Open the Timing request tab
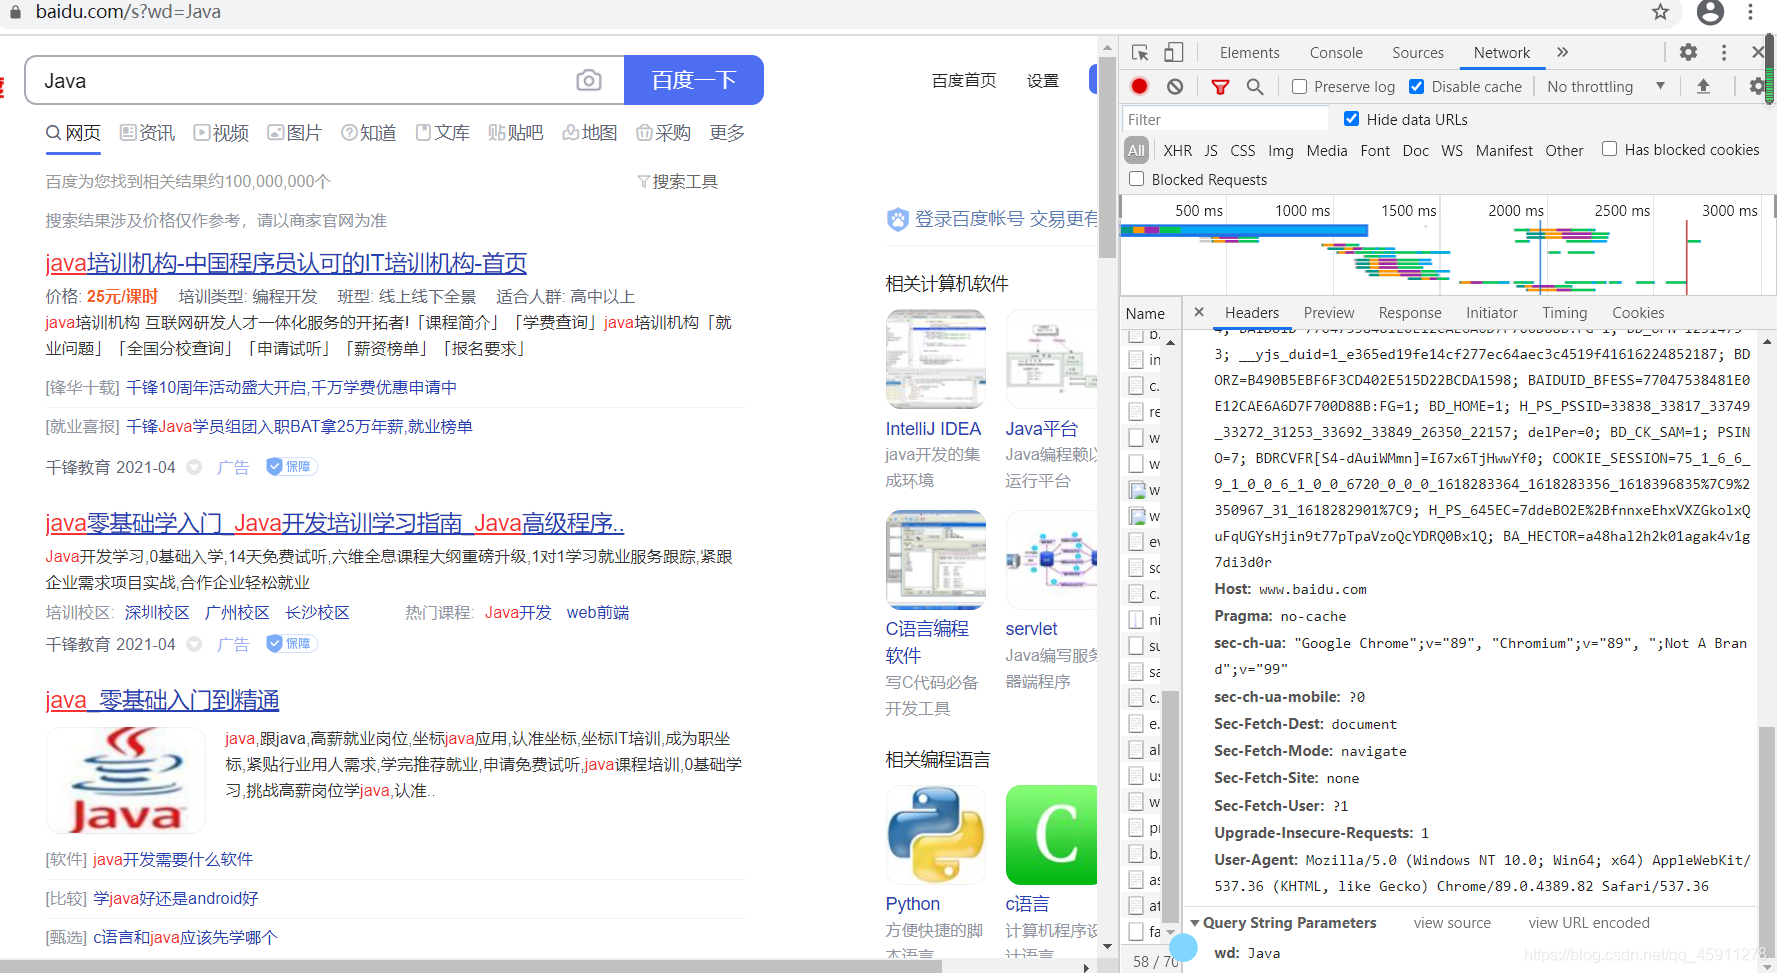 [1565, 313]
